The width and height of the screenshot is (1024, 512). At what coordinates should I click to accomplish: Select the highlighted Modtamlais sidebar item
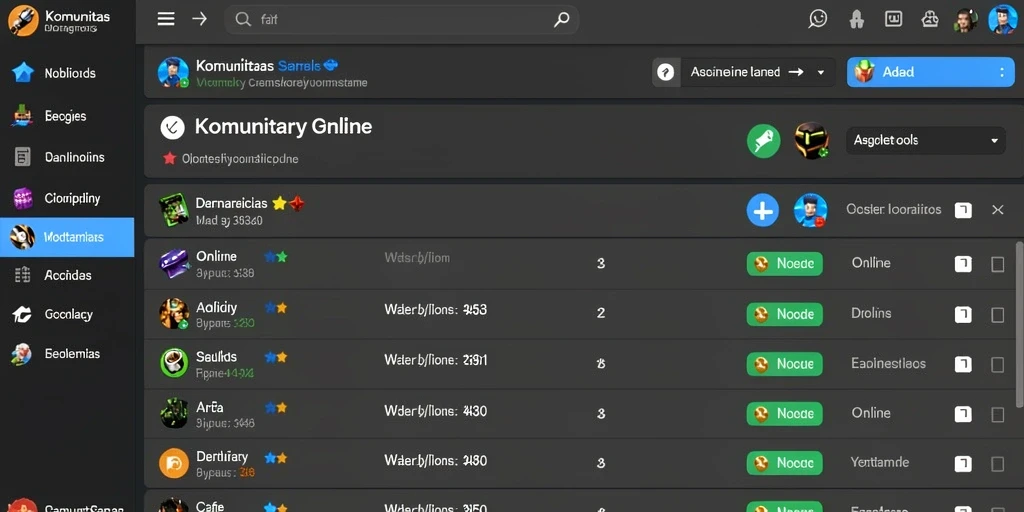click(67, 238)
